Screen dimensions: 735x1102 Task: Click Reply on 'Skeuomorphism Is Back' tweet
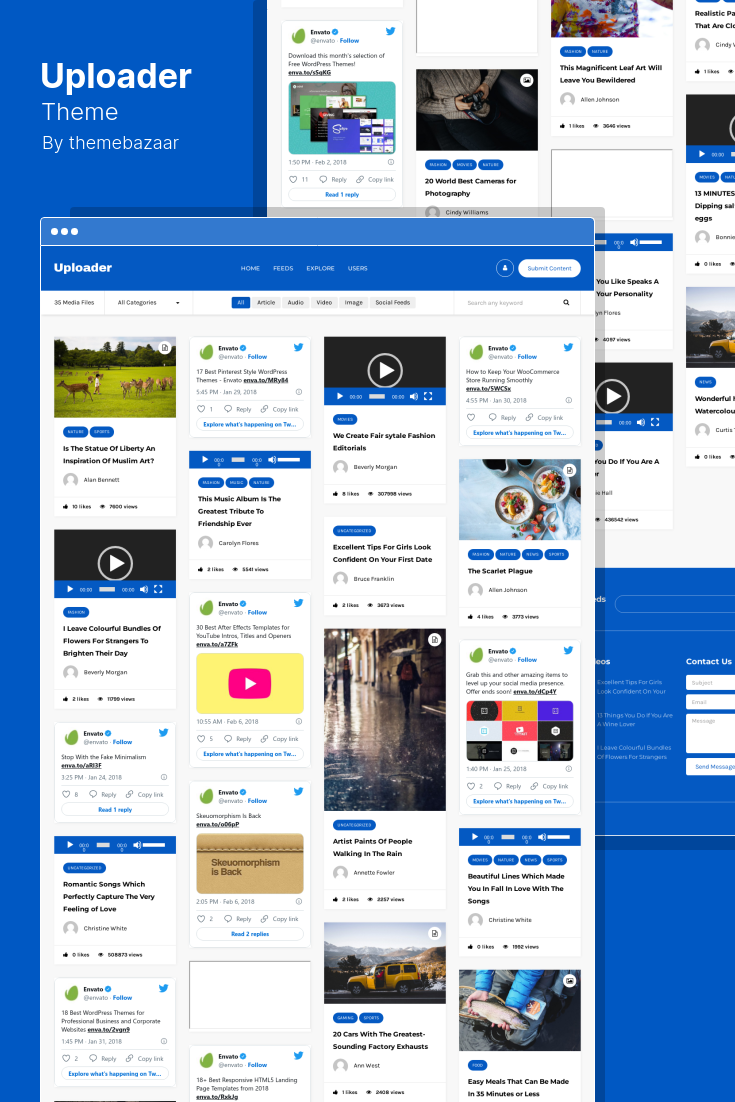(238, 919)
